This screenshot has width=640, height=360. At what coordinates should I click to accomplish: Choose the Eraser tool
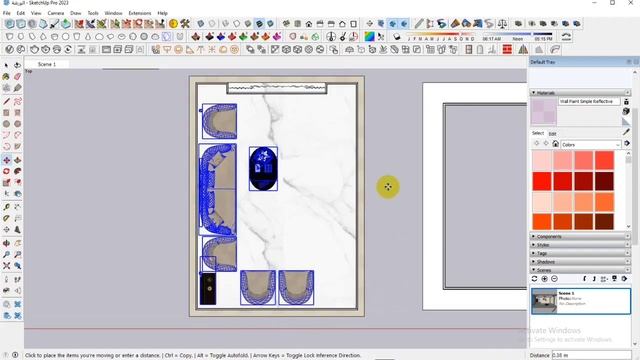(x=17, y=76)
